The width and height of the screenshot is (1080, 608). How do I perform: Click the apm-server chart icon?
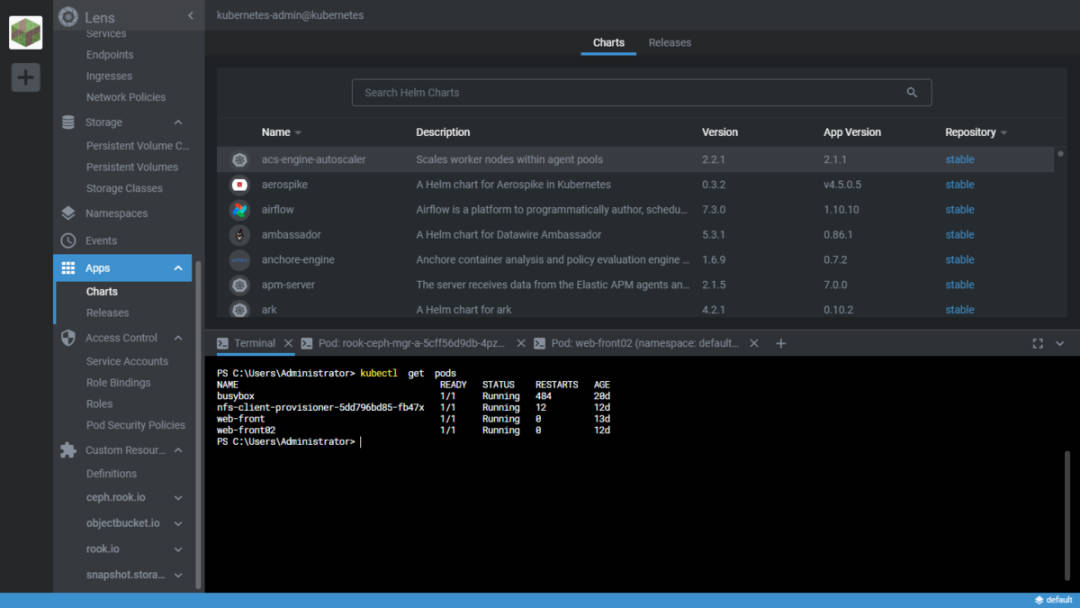tap(239, 284)
